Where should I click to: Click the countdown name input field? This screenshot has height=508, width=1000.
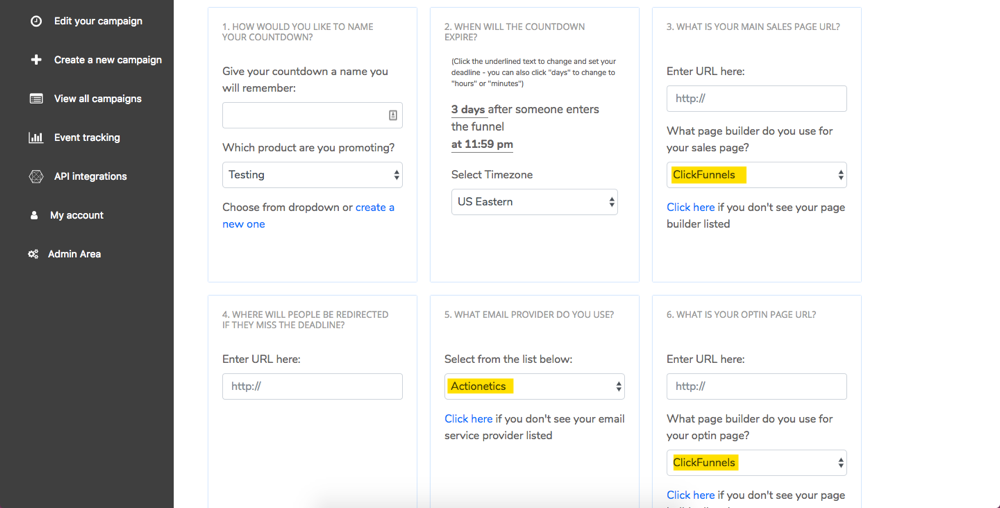(312, 115)
